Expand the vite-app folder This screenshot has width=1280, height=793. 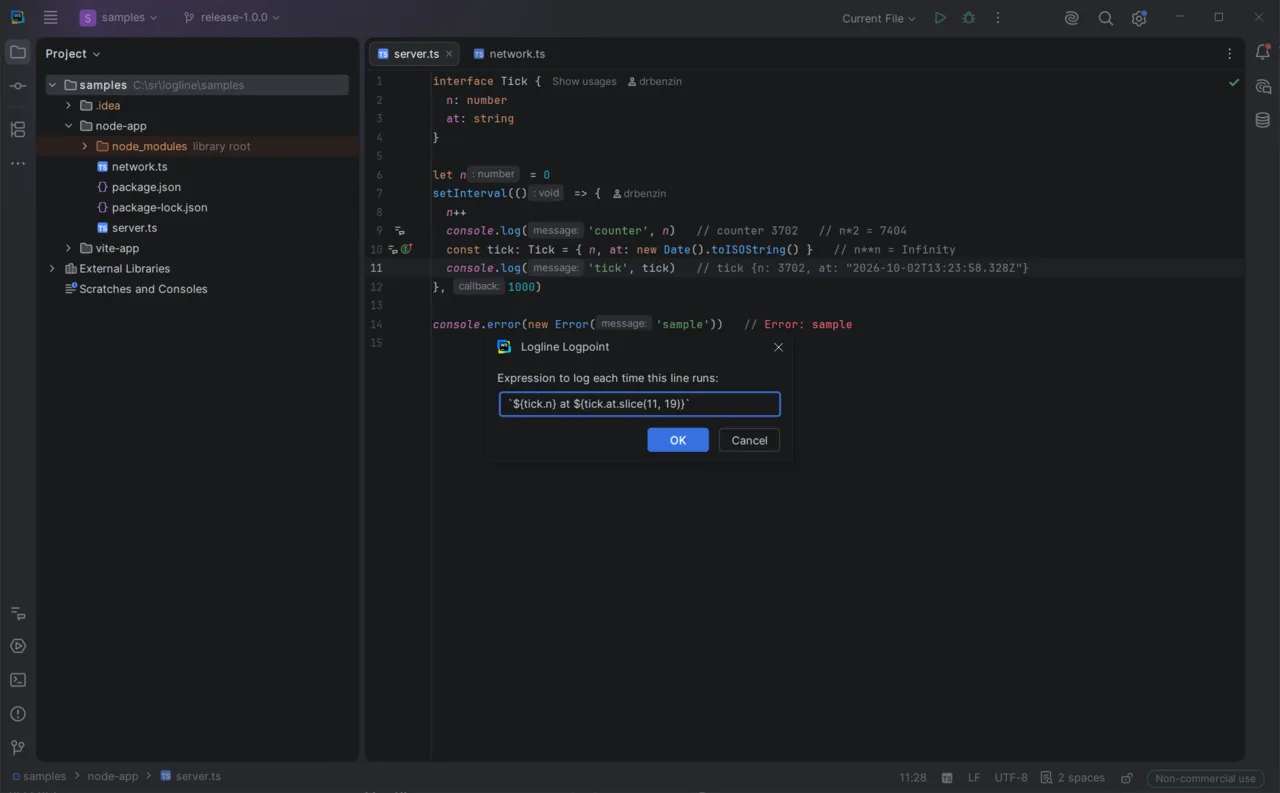(68, 248)
